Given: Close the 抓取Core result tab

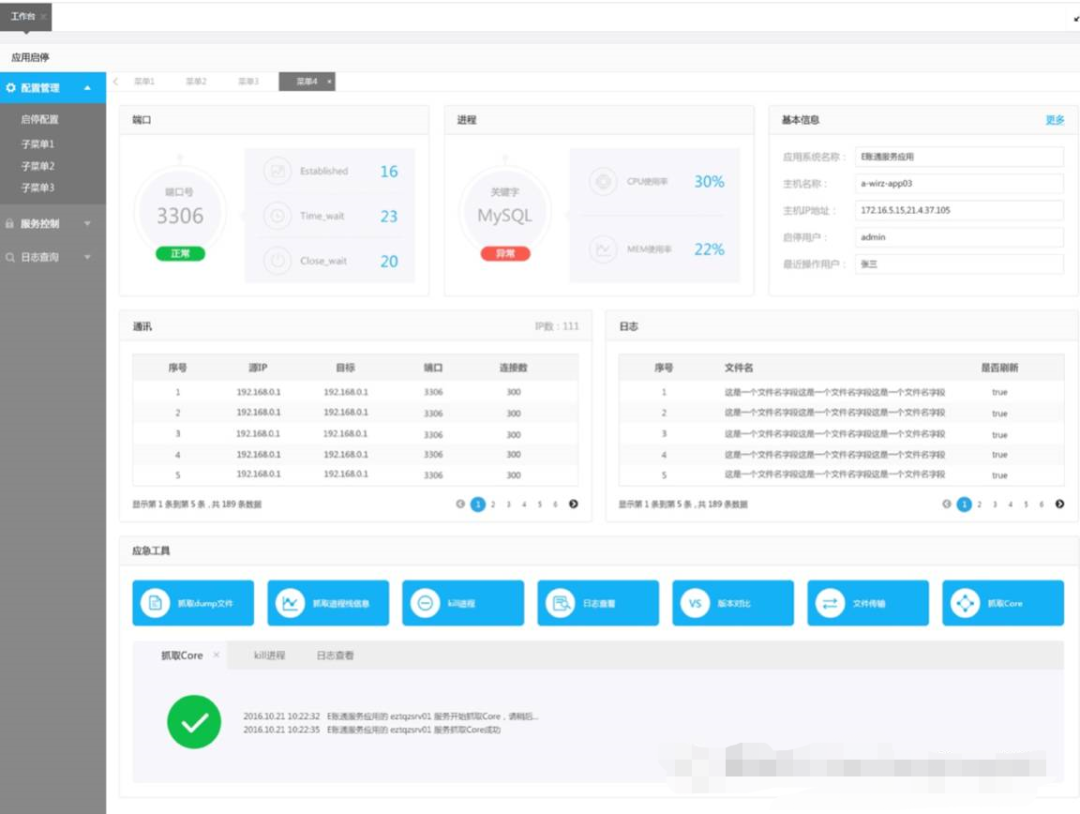Looking at the screenshot, I should pos(216,655).
